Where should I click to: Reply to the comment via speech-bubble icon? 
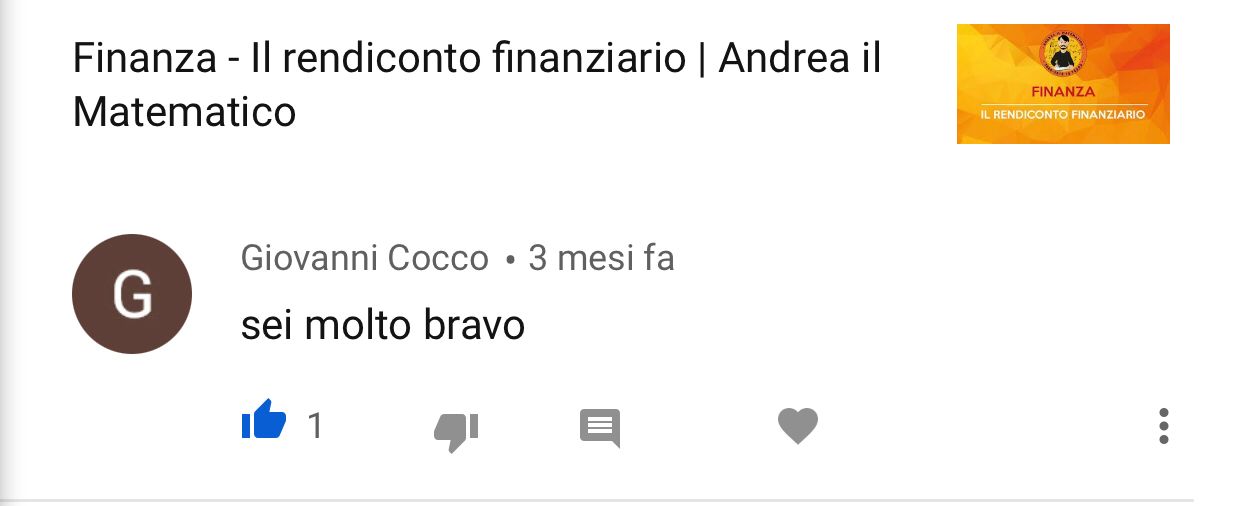pyautogui.click(x=600, y=428)
